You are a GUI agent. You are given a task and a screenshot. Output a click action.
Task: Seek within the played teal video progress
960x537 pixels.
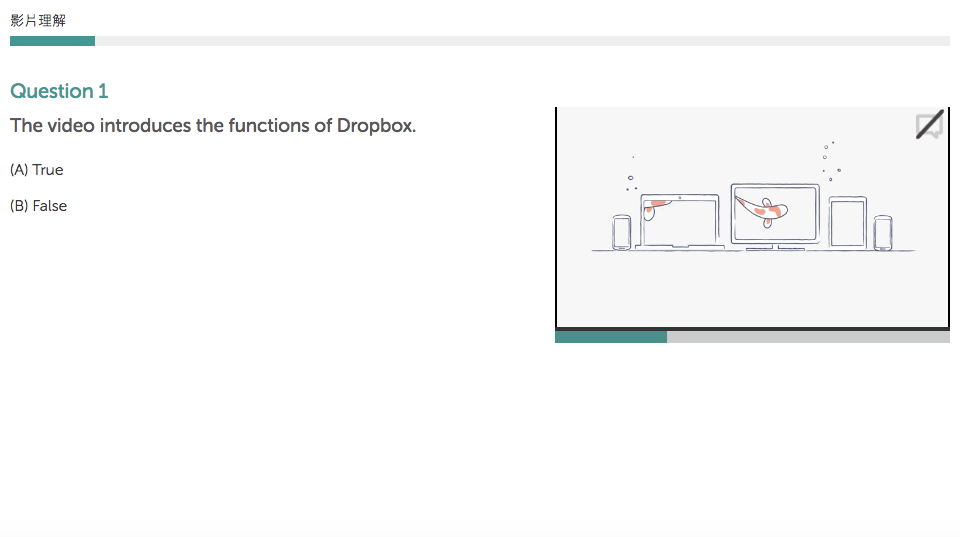(x=610, y=337)
